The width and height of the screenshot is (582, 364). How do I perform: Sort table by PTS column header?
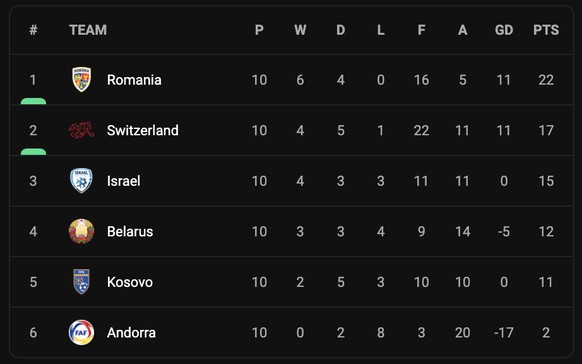click(x=546, y=30)
